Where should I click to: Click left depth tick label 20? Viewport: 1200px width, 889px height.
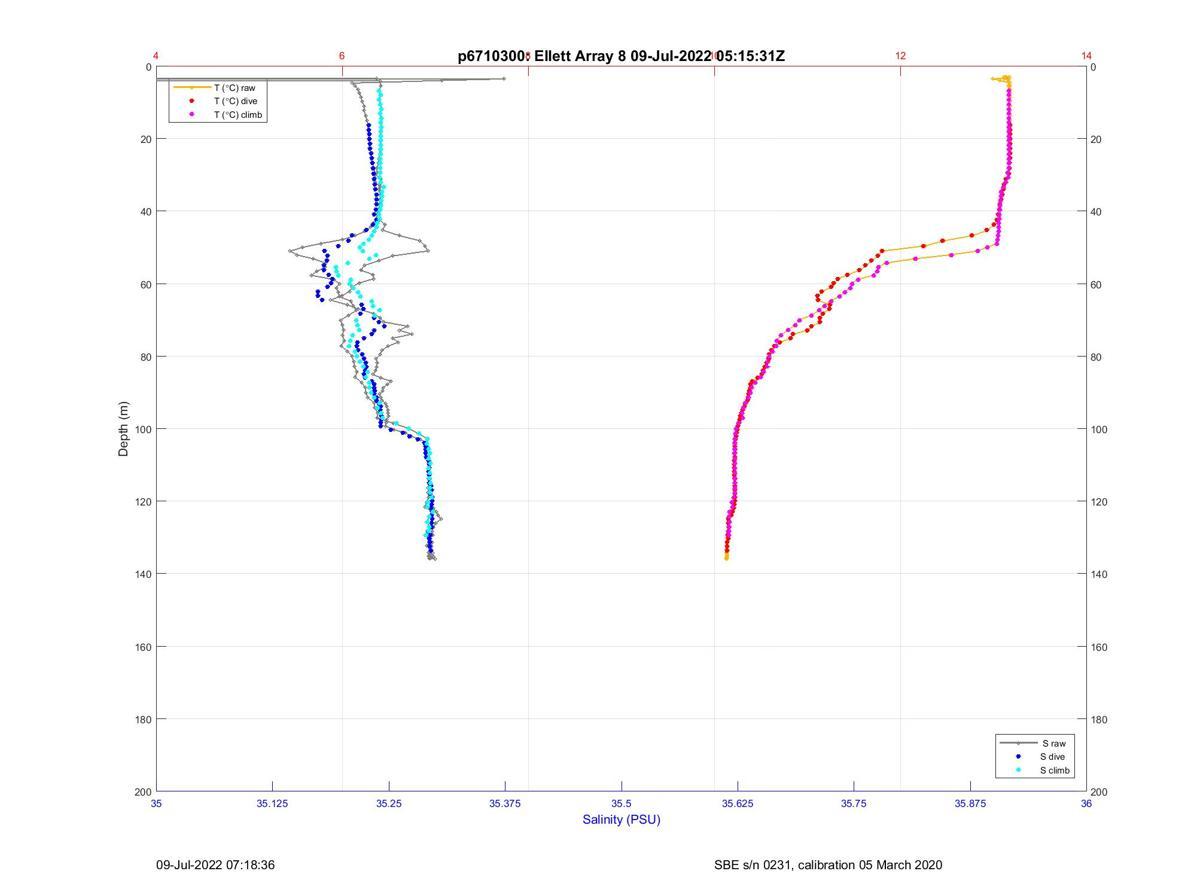pyautogui.click(x=146, y=139)
